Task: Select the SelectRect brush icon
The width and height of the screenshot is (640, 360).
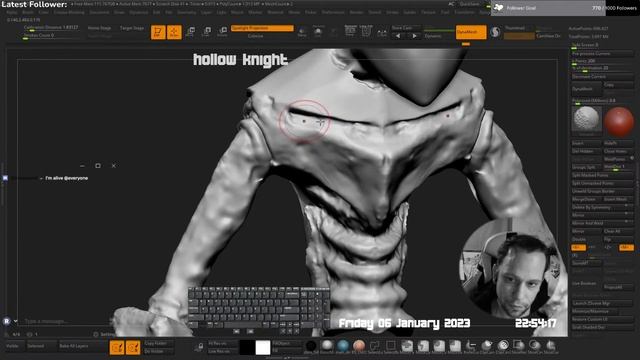Action: click(x=391, y=346)
